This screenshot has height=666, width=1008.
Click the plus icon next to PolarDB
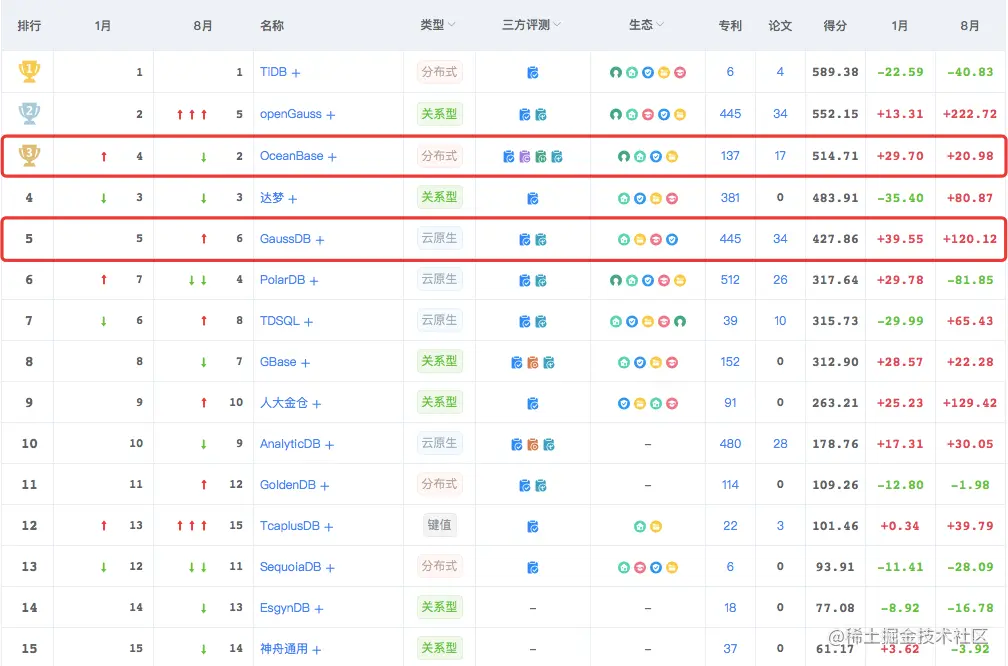coord(314,281)
